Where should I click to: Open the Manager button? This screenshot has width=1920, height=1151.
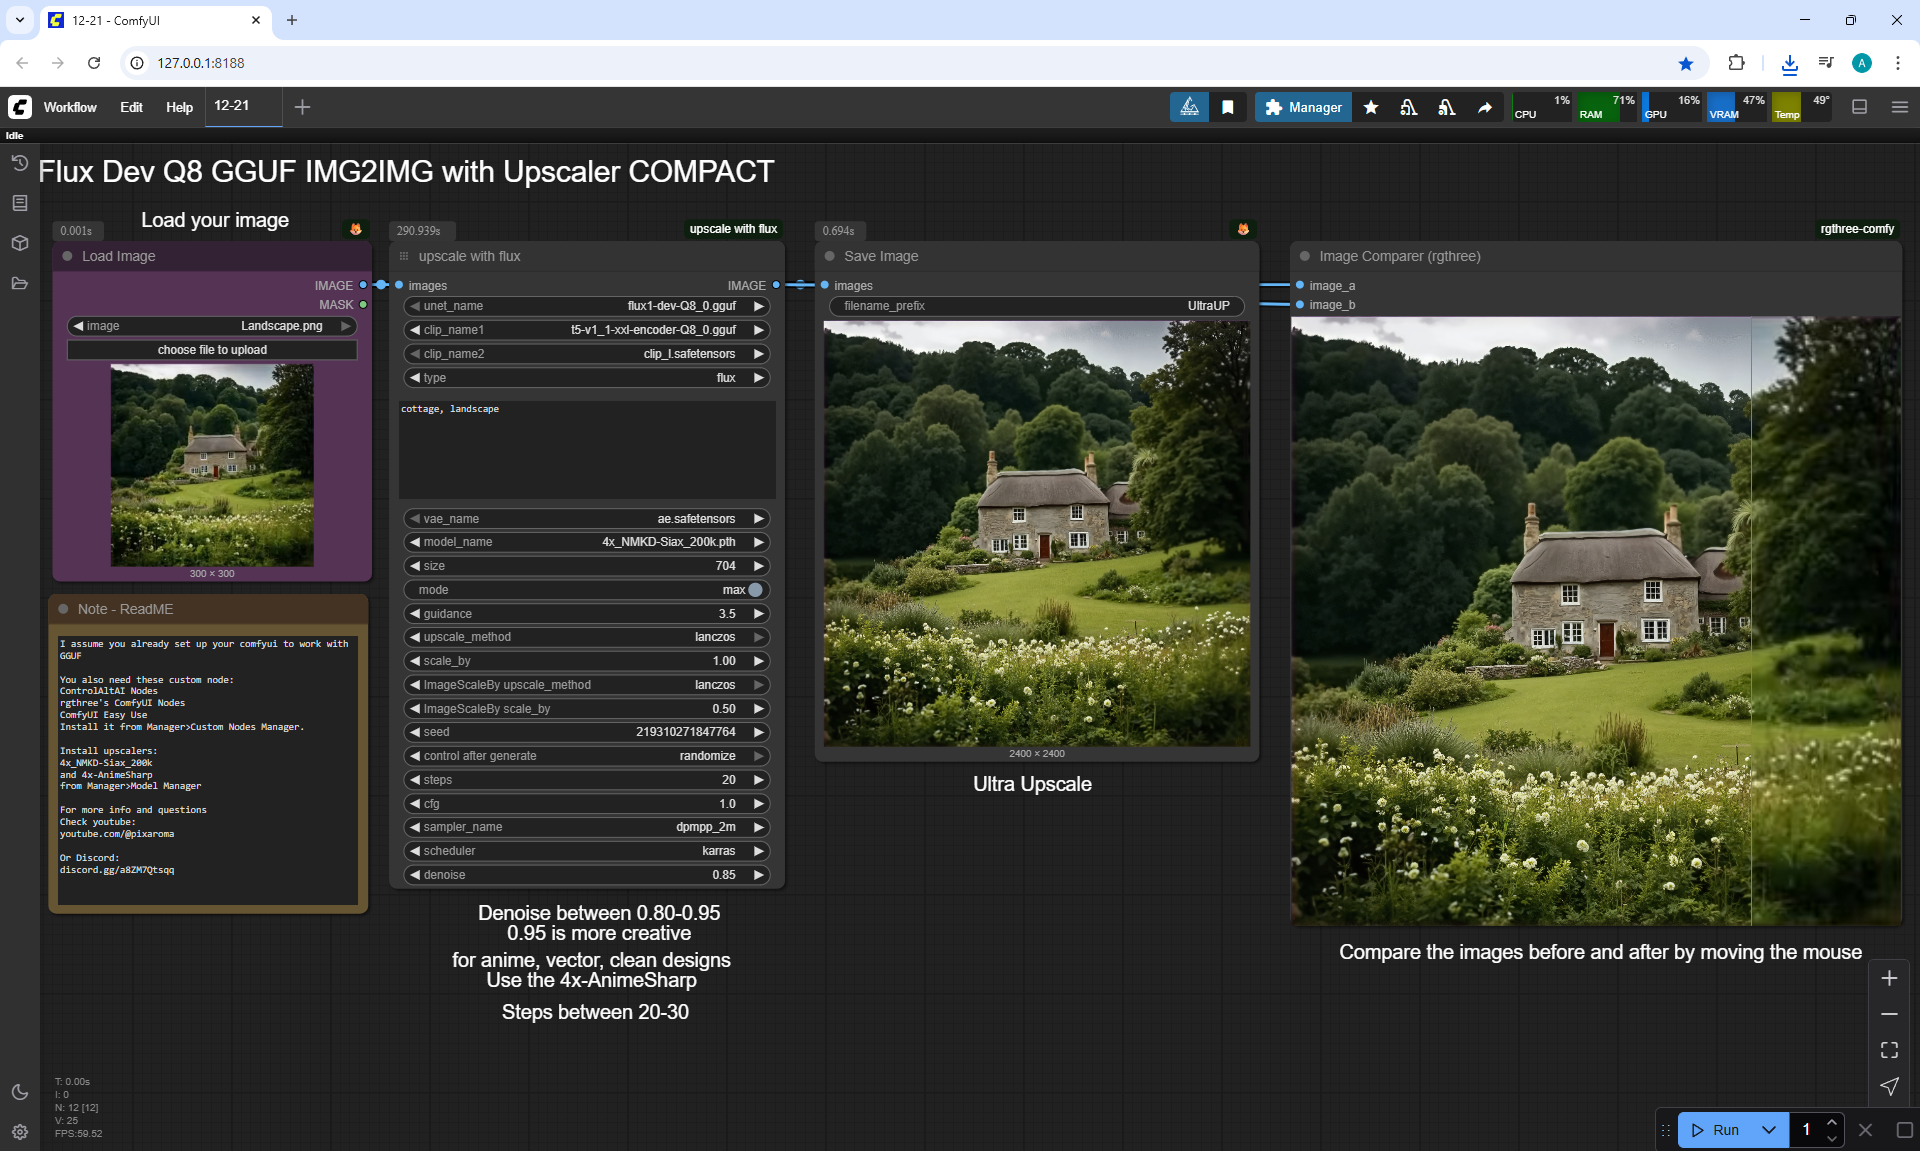click(1303, 107)
